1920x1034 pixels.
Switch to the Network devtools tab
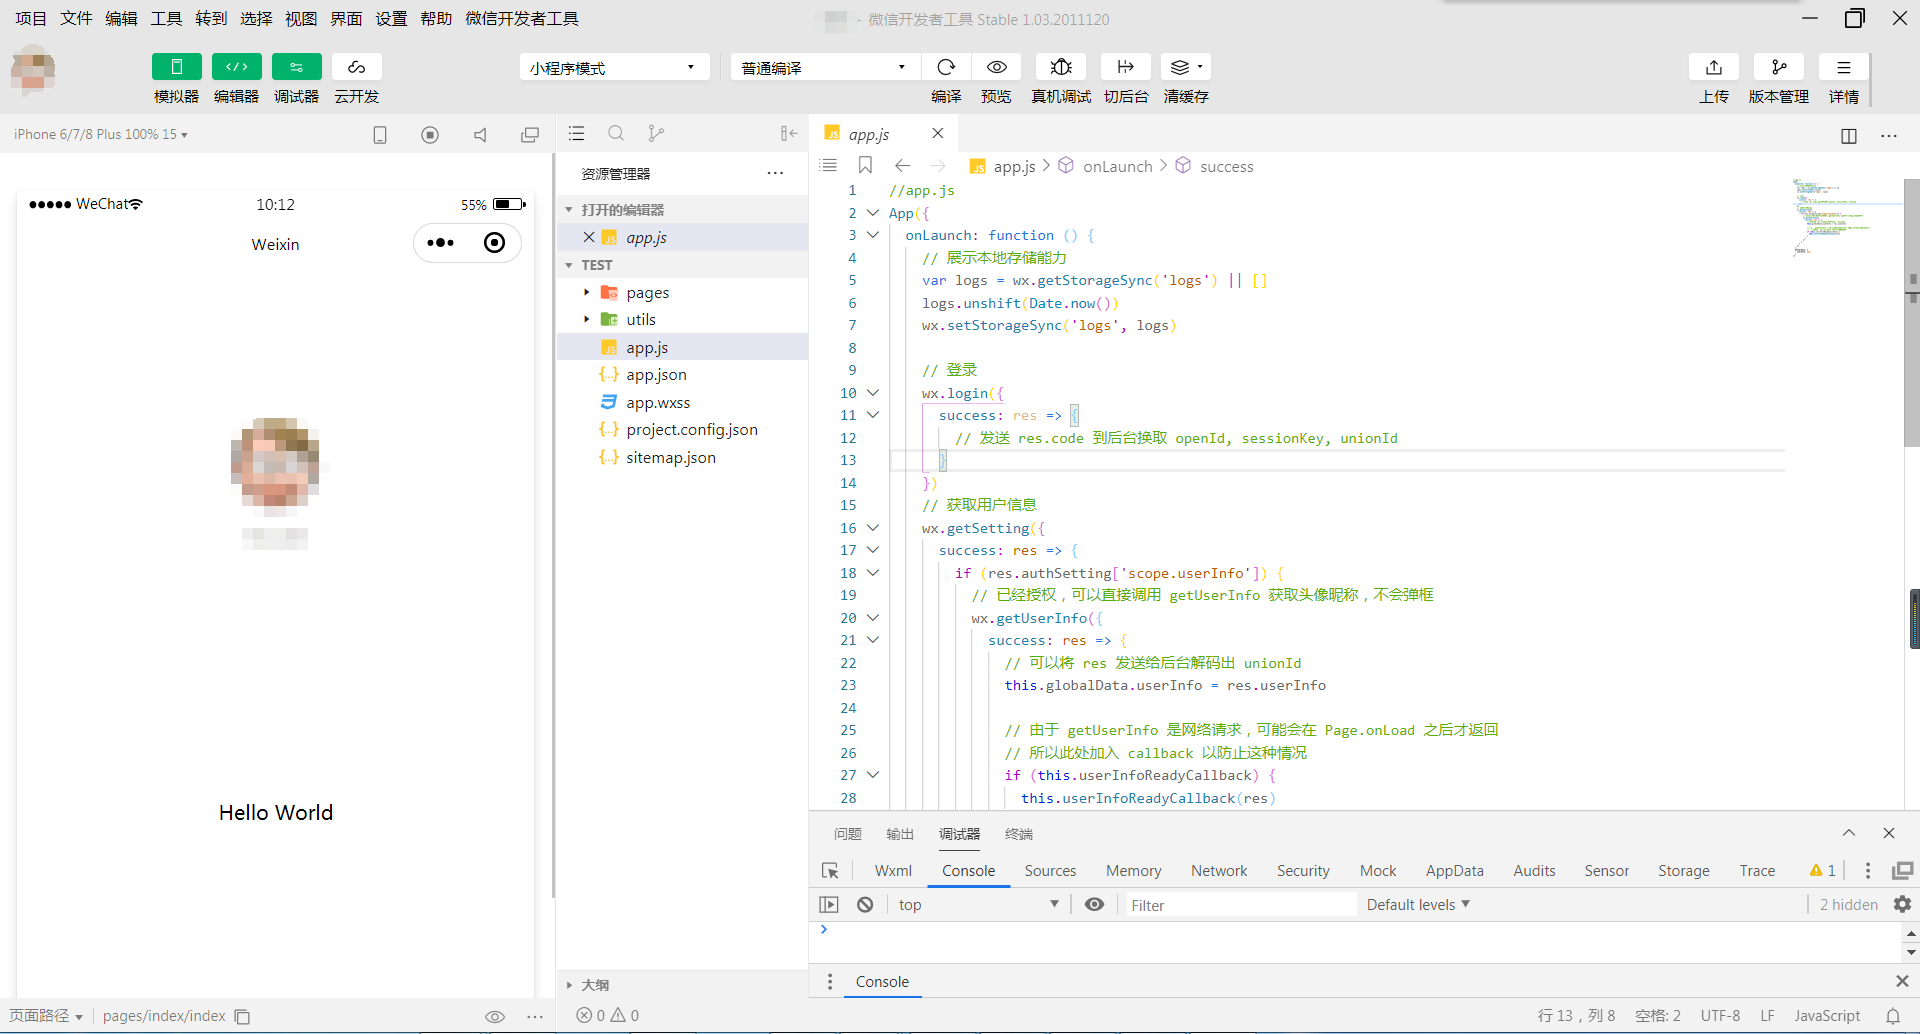point(1219,870)
